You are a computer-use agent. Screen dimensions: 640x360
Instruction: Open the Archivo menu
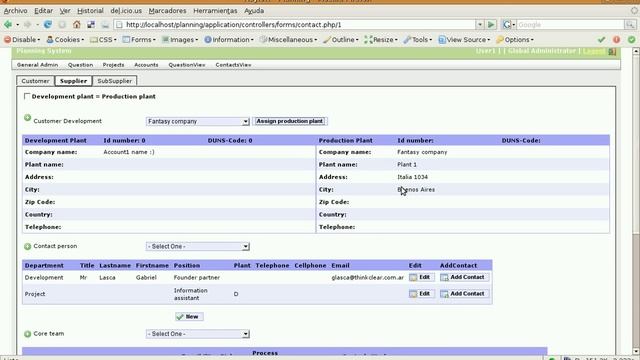click(16, 11)
